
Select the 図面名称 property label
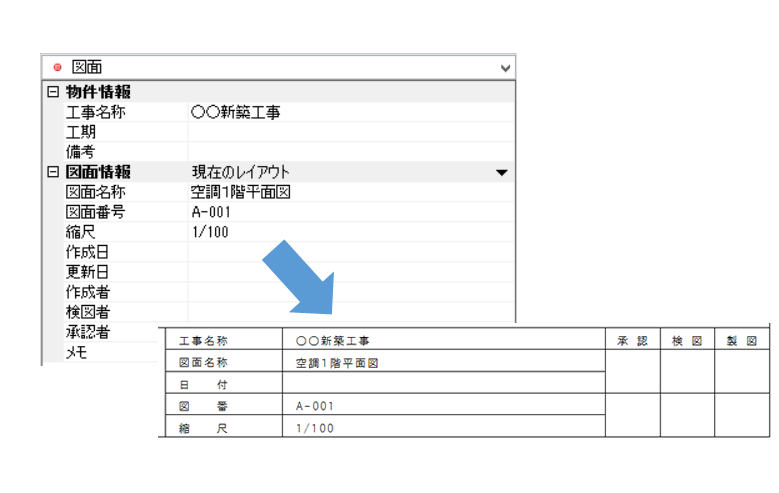(x=95, y=192)
